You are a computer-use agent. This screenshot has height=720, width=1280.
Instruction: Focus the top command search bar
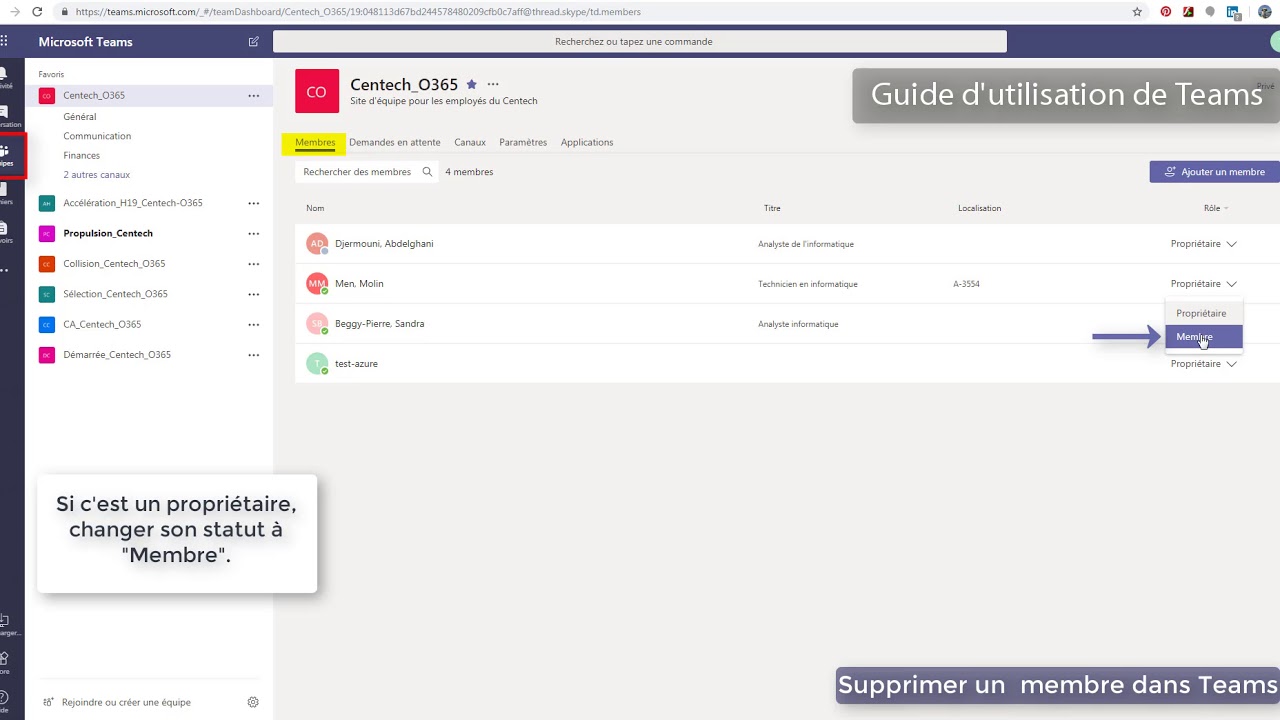pos(640,42)
